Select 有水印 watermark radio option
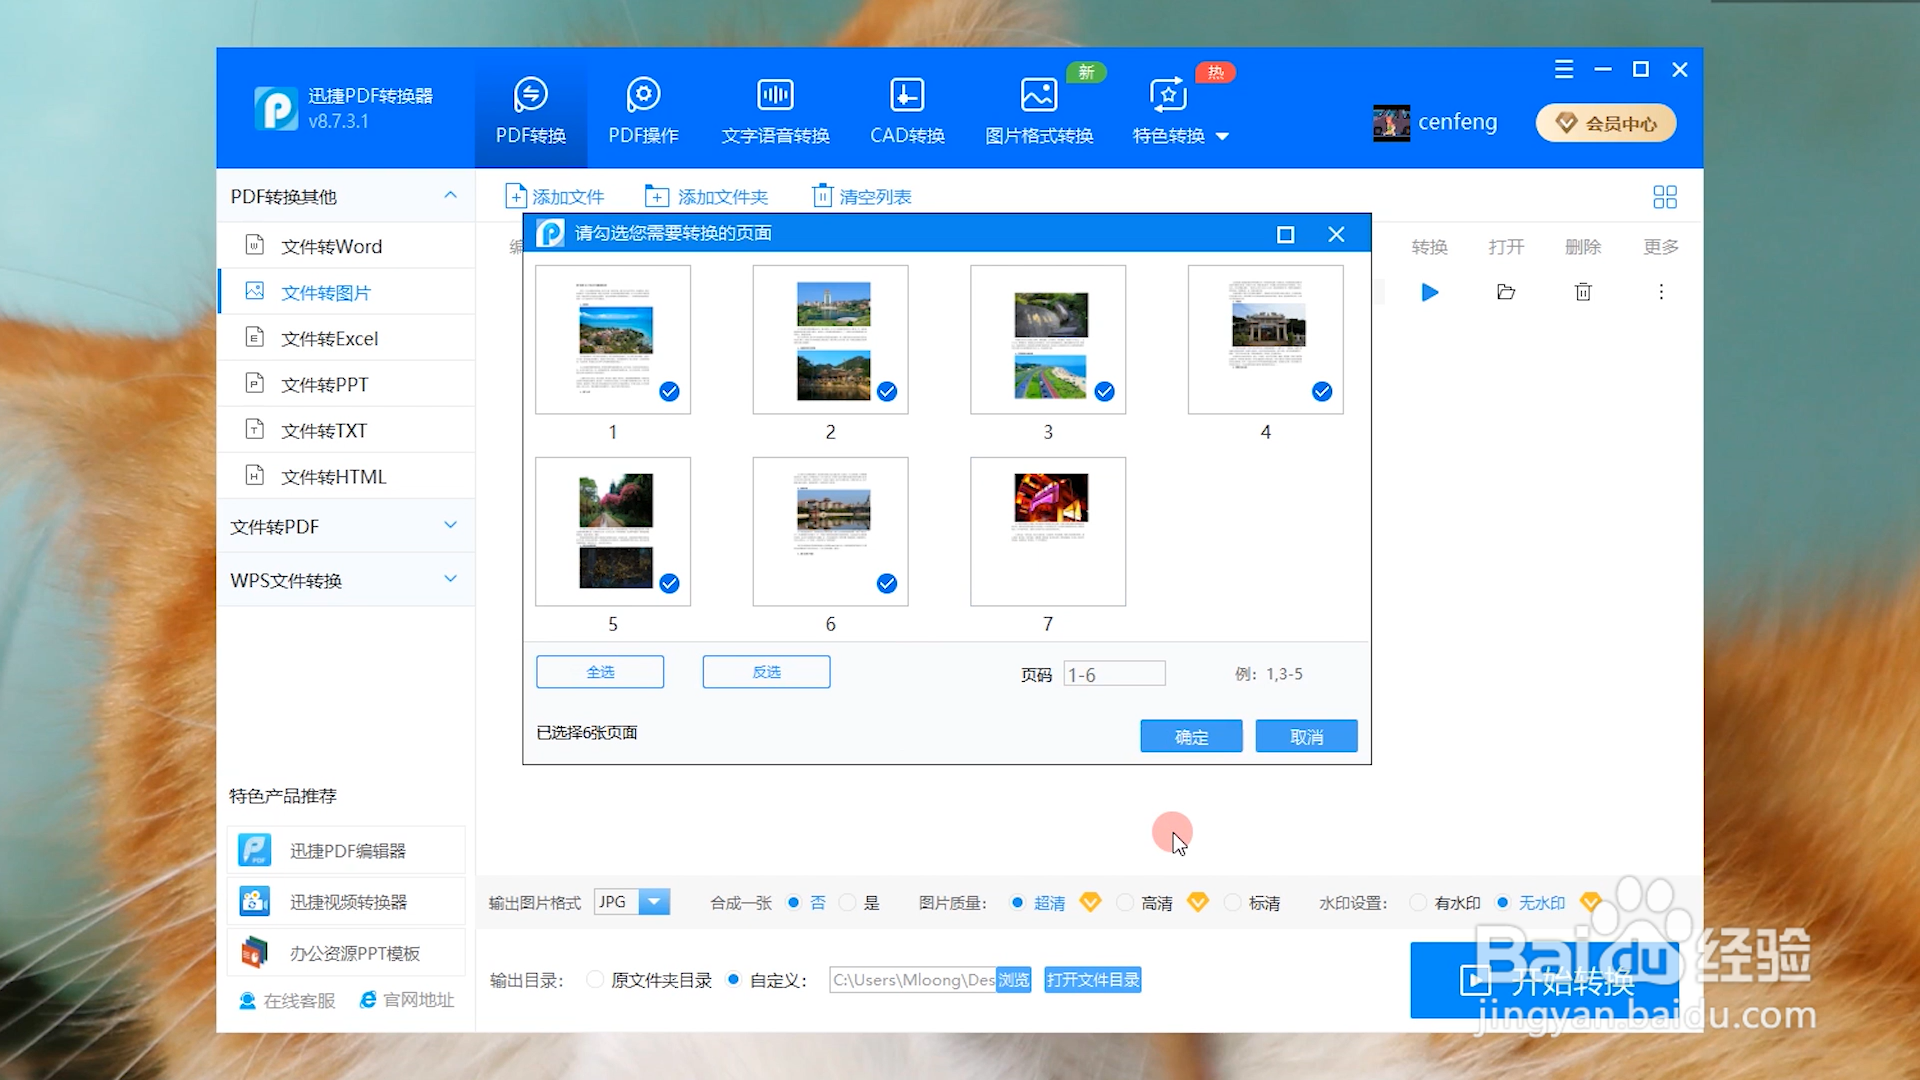This screenshot has width=1920, height=1080. pos(1418,903)
